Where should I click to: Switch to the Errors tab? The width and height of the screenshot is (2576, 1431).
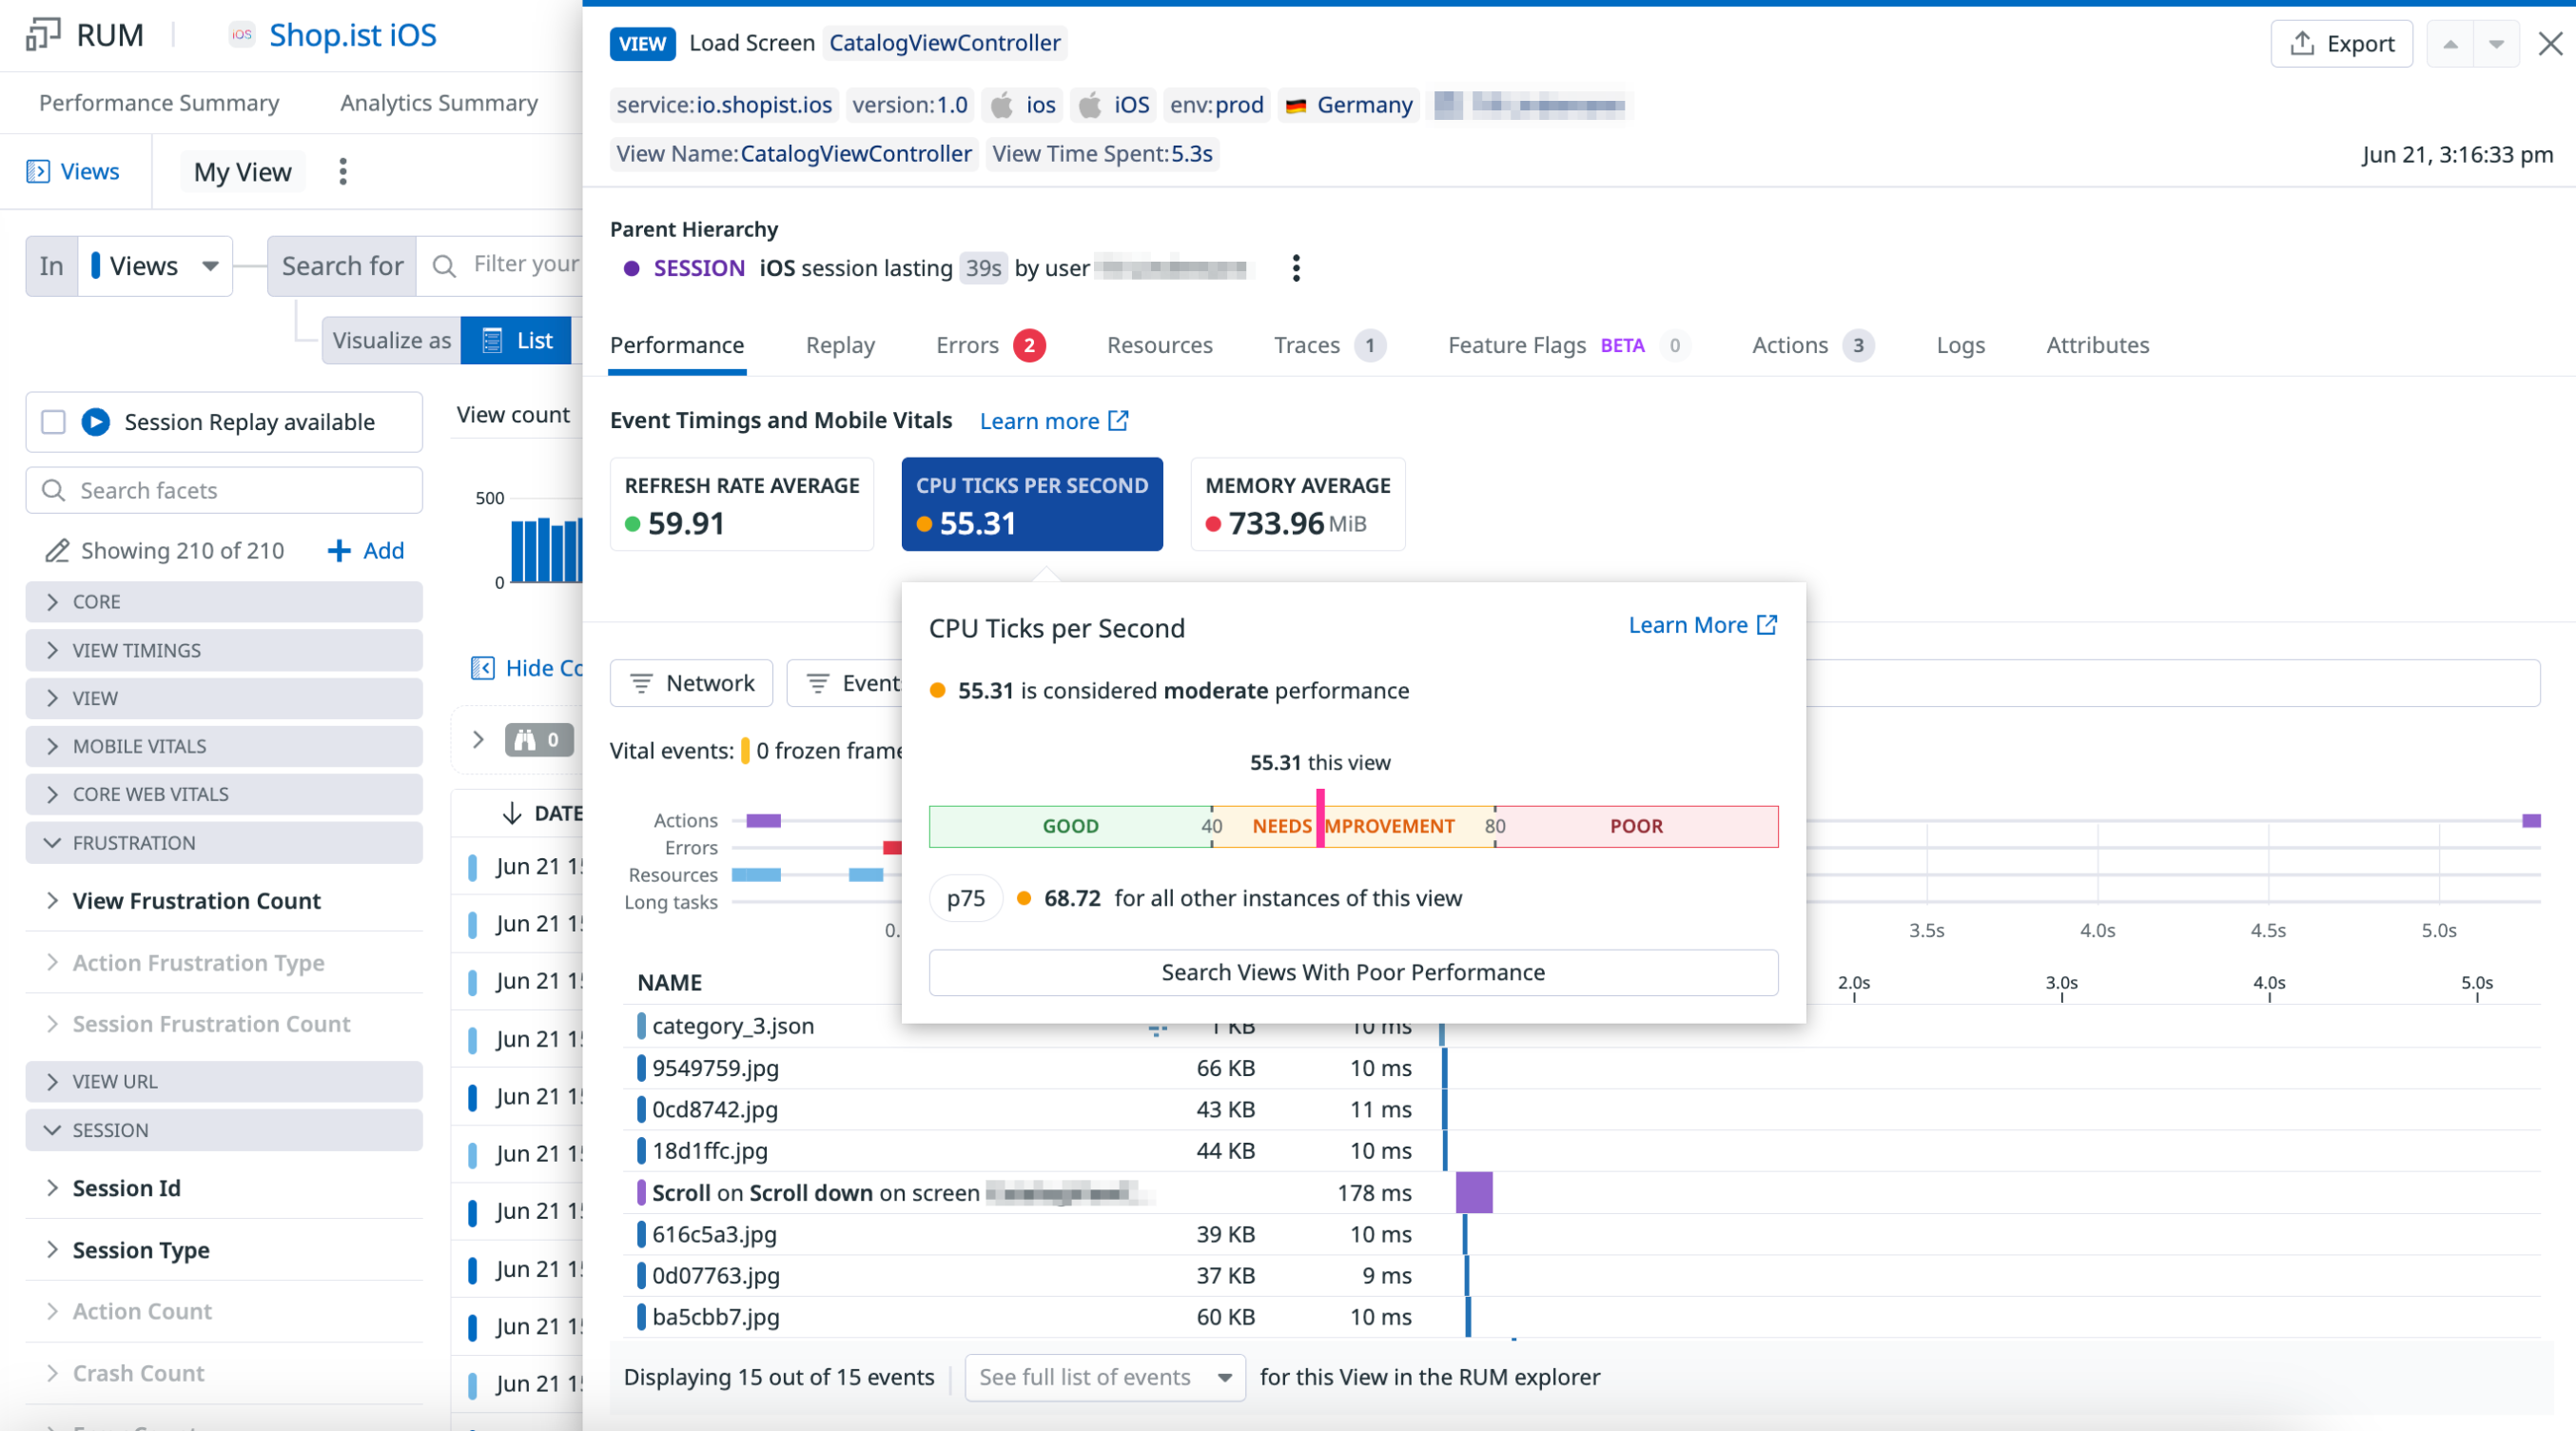[x=968, y=345]
